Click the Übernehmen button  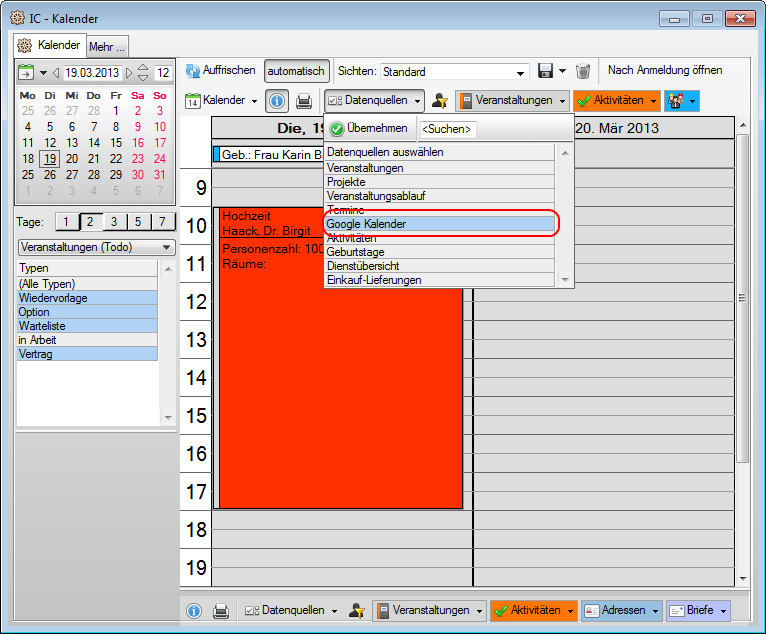[369, 128]
